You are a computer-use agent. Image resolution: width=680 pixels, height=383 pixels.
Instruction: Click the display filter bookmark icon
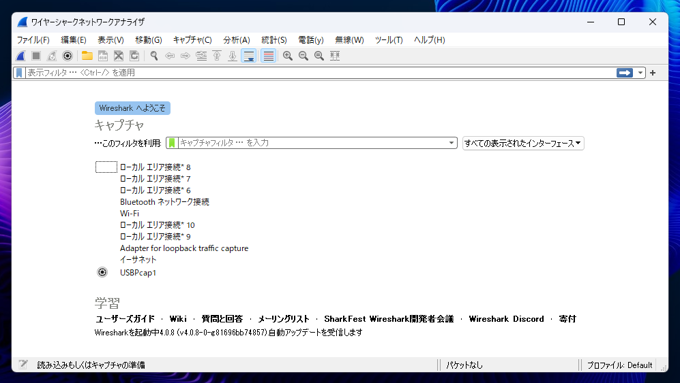pos(19,73)
